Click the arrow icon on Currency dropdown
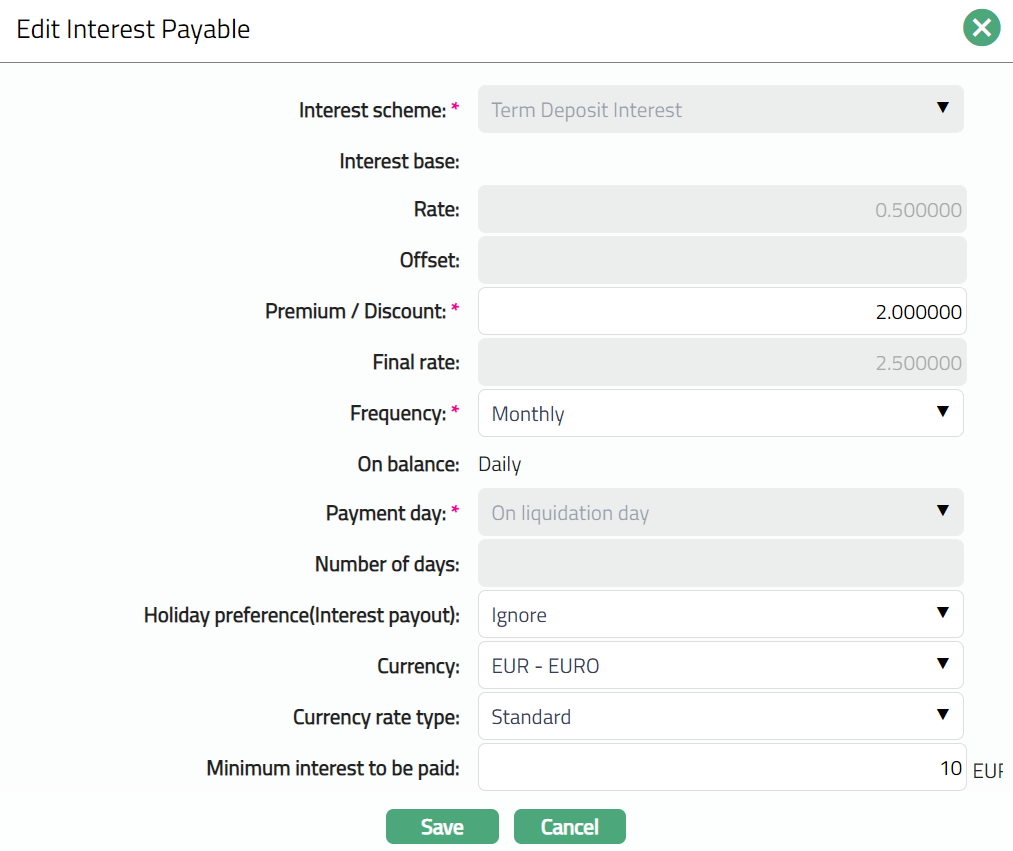Screen dimensions: 1013x851 coord(942,664)
